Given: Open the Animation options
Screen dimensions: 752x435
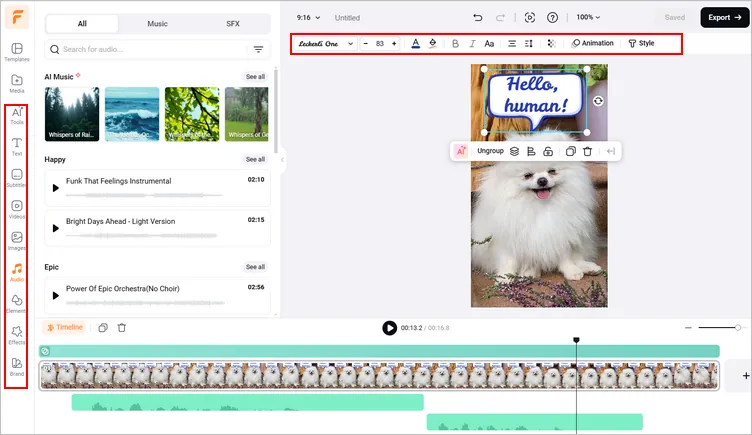Looking at the screenshot, I should point(592,43).
